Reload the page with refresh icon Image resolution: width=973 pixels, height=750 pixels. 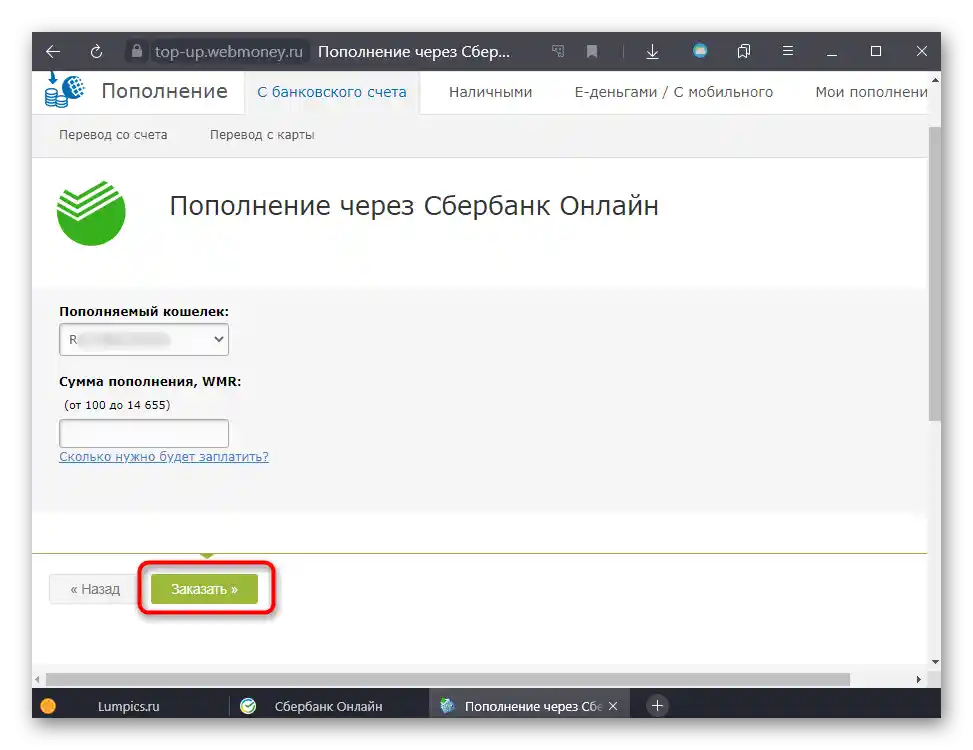[96, 51]
